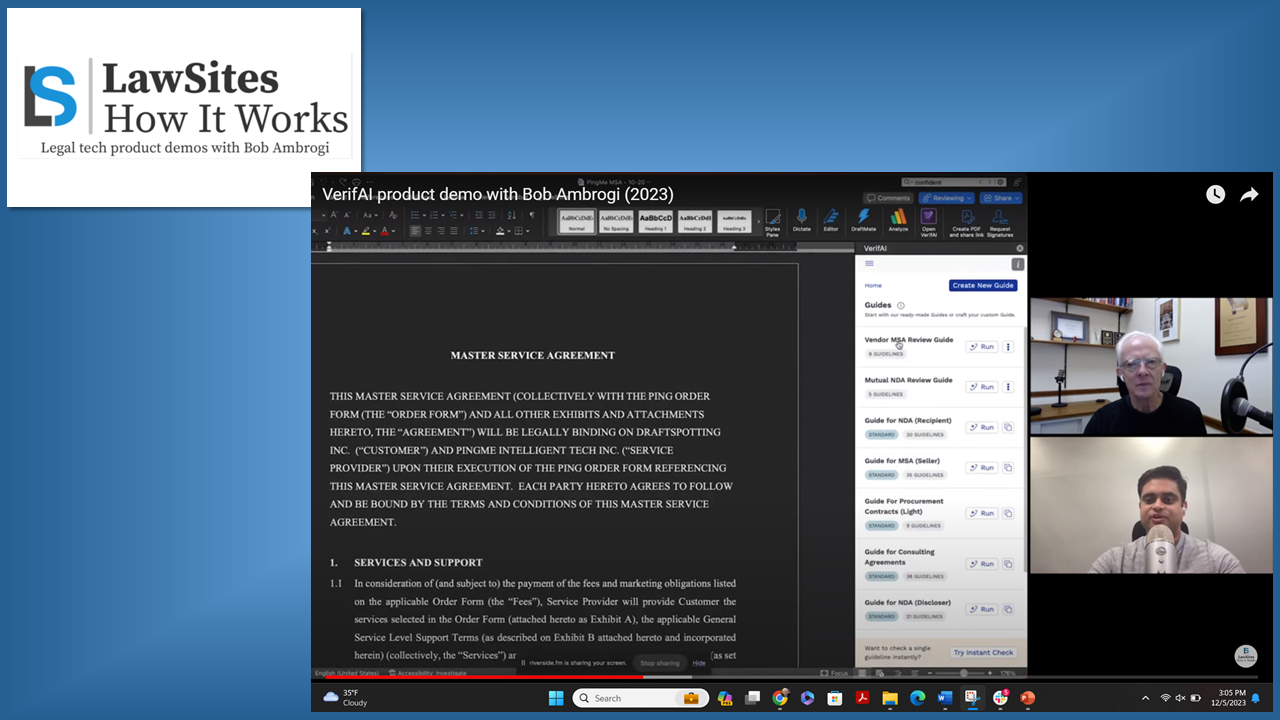Click the DraftMate ribbon icon
1280x720 pixels.
pyautogui.click(x=863, y=219)
